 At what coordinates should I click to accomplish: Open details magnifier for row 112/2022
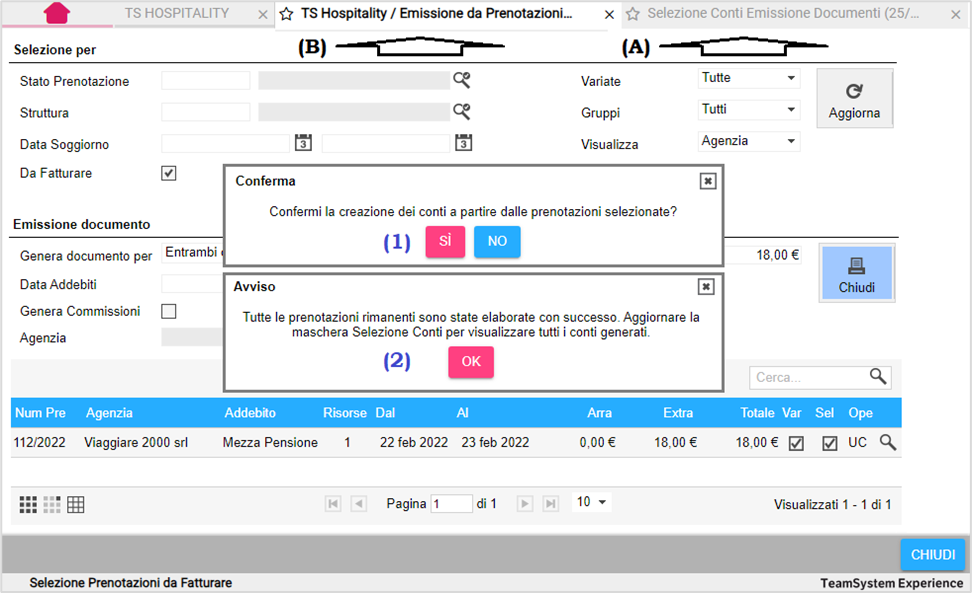[x=888, y=442]
